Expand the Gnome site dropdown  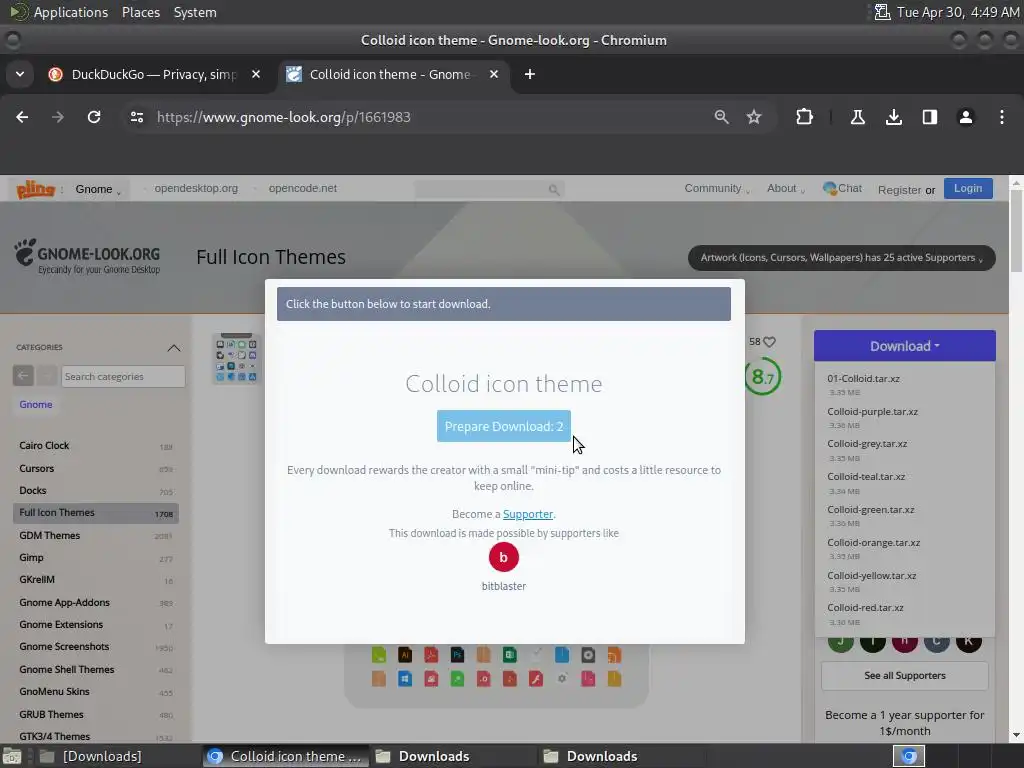pos(98,189)
